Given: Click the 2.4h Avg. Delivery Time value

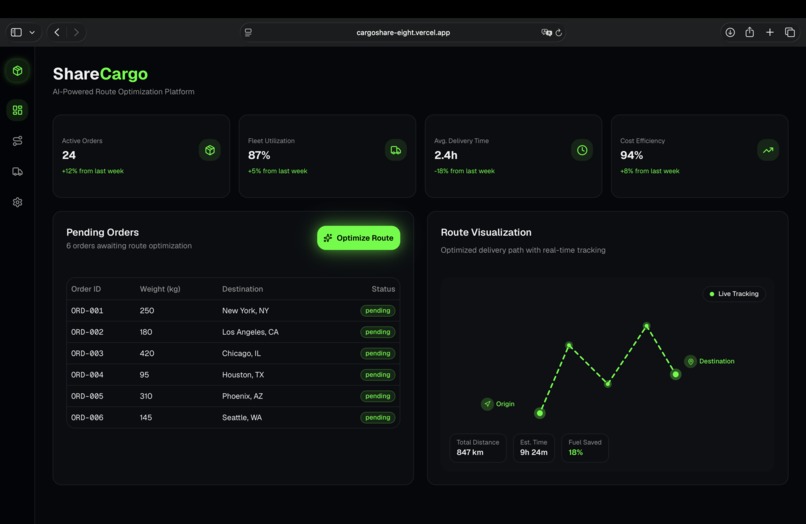Looking at the screenshot, I should point(446,155).
